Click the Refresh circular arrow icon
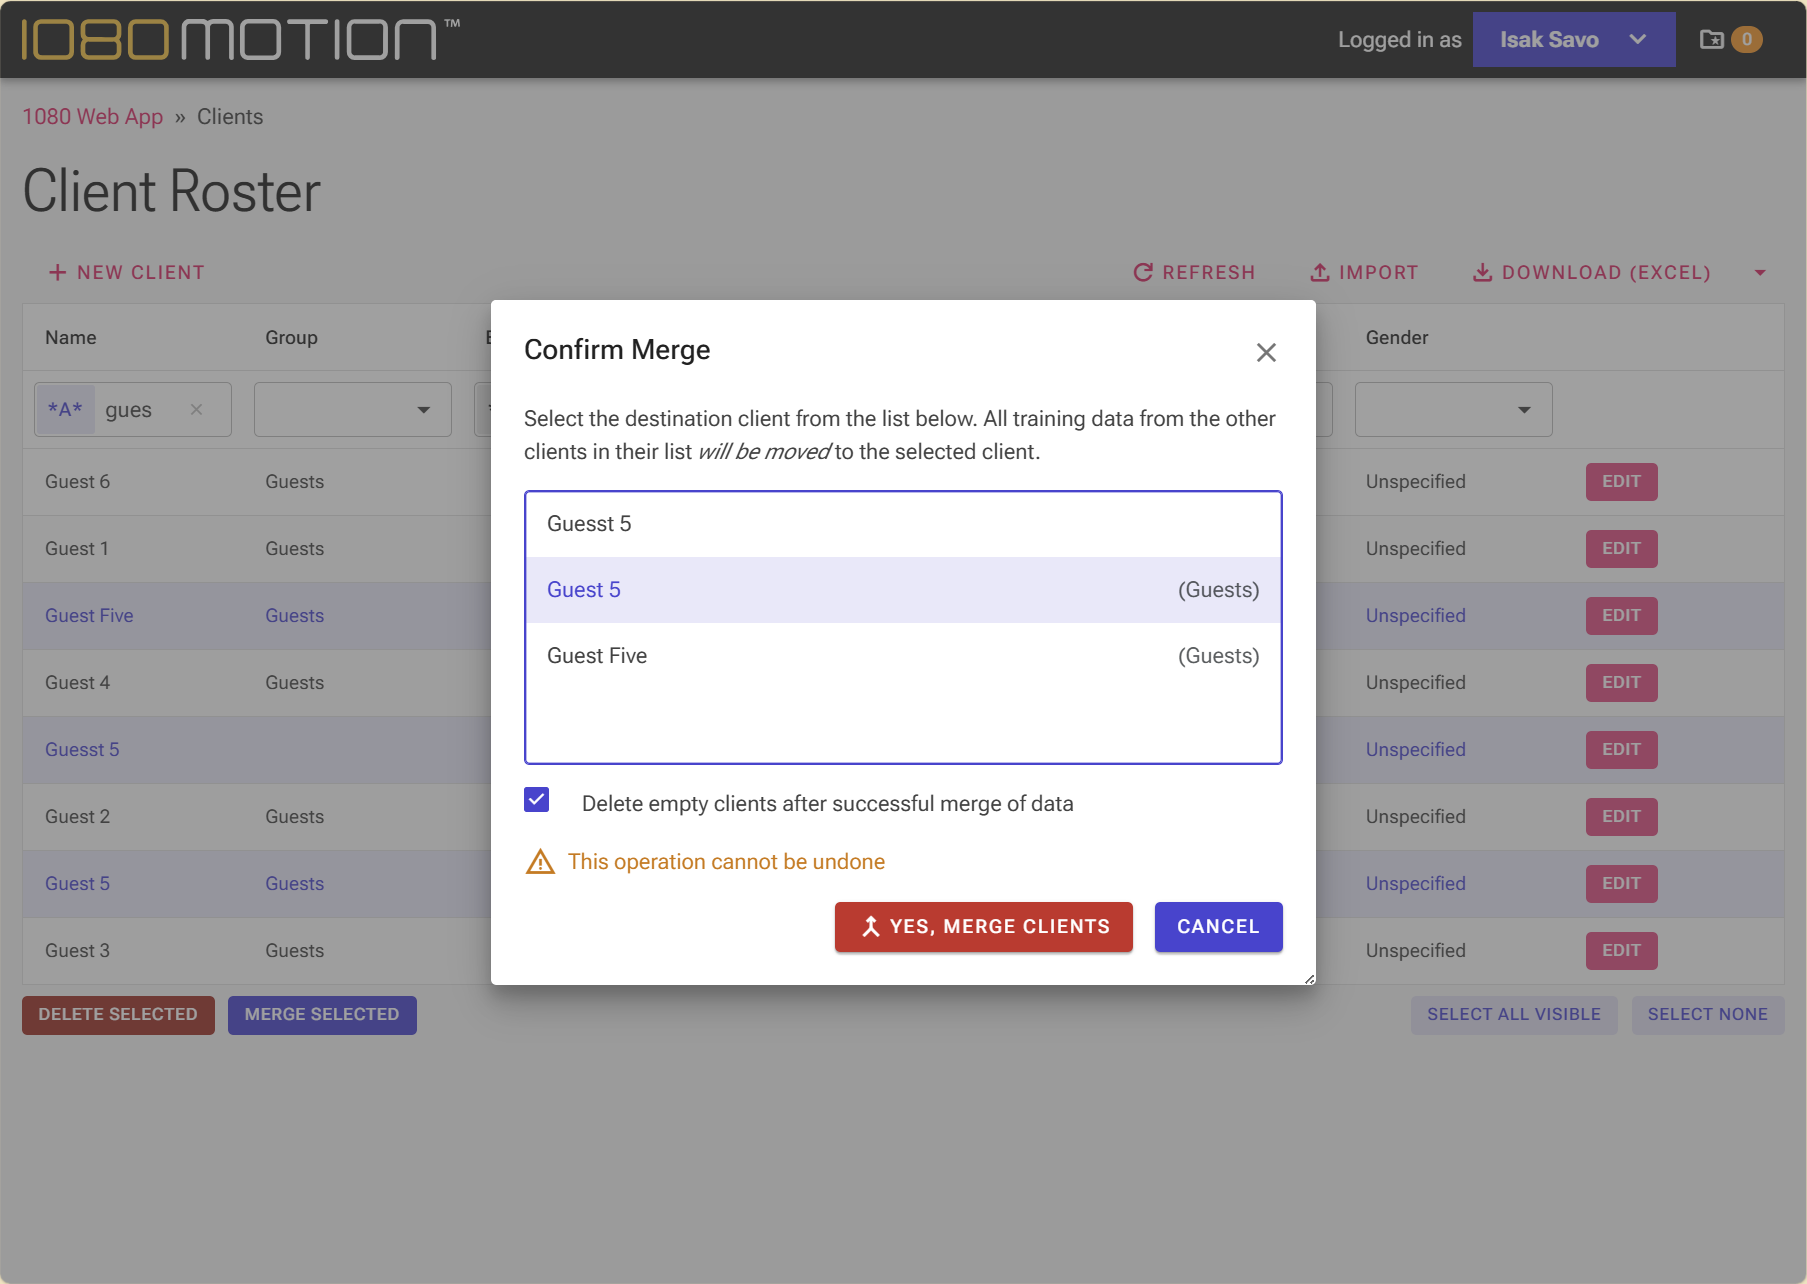 1143,272
